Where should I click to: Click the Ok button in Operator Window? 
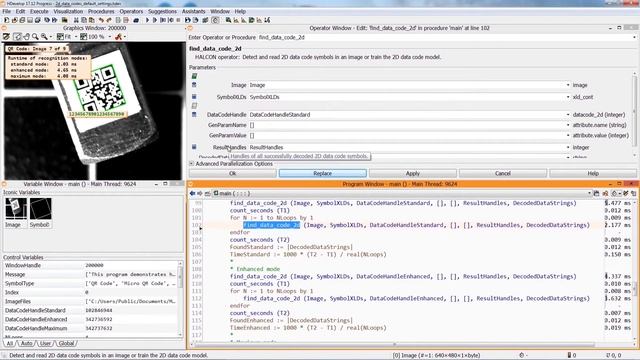click(233, 173)
